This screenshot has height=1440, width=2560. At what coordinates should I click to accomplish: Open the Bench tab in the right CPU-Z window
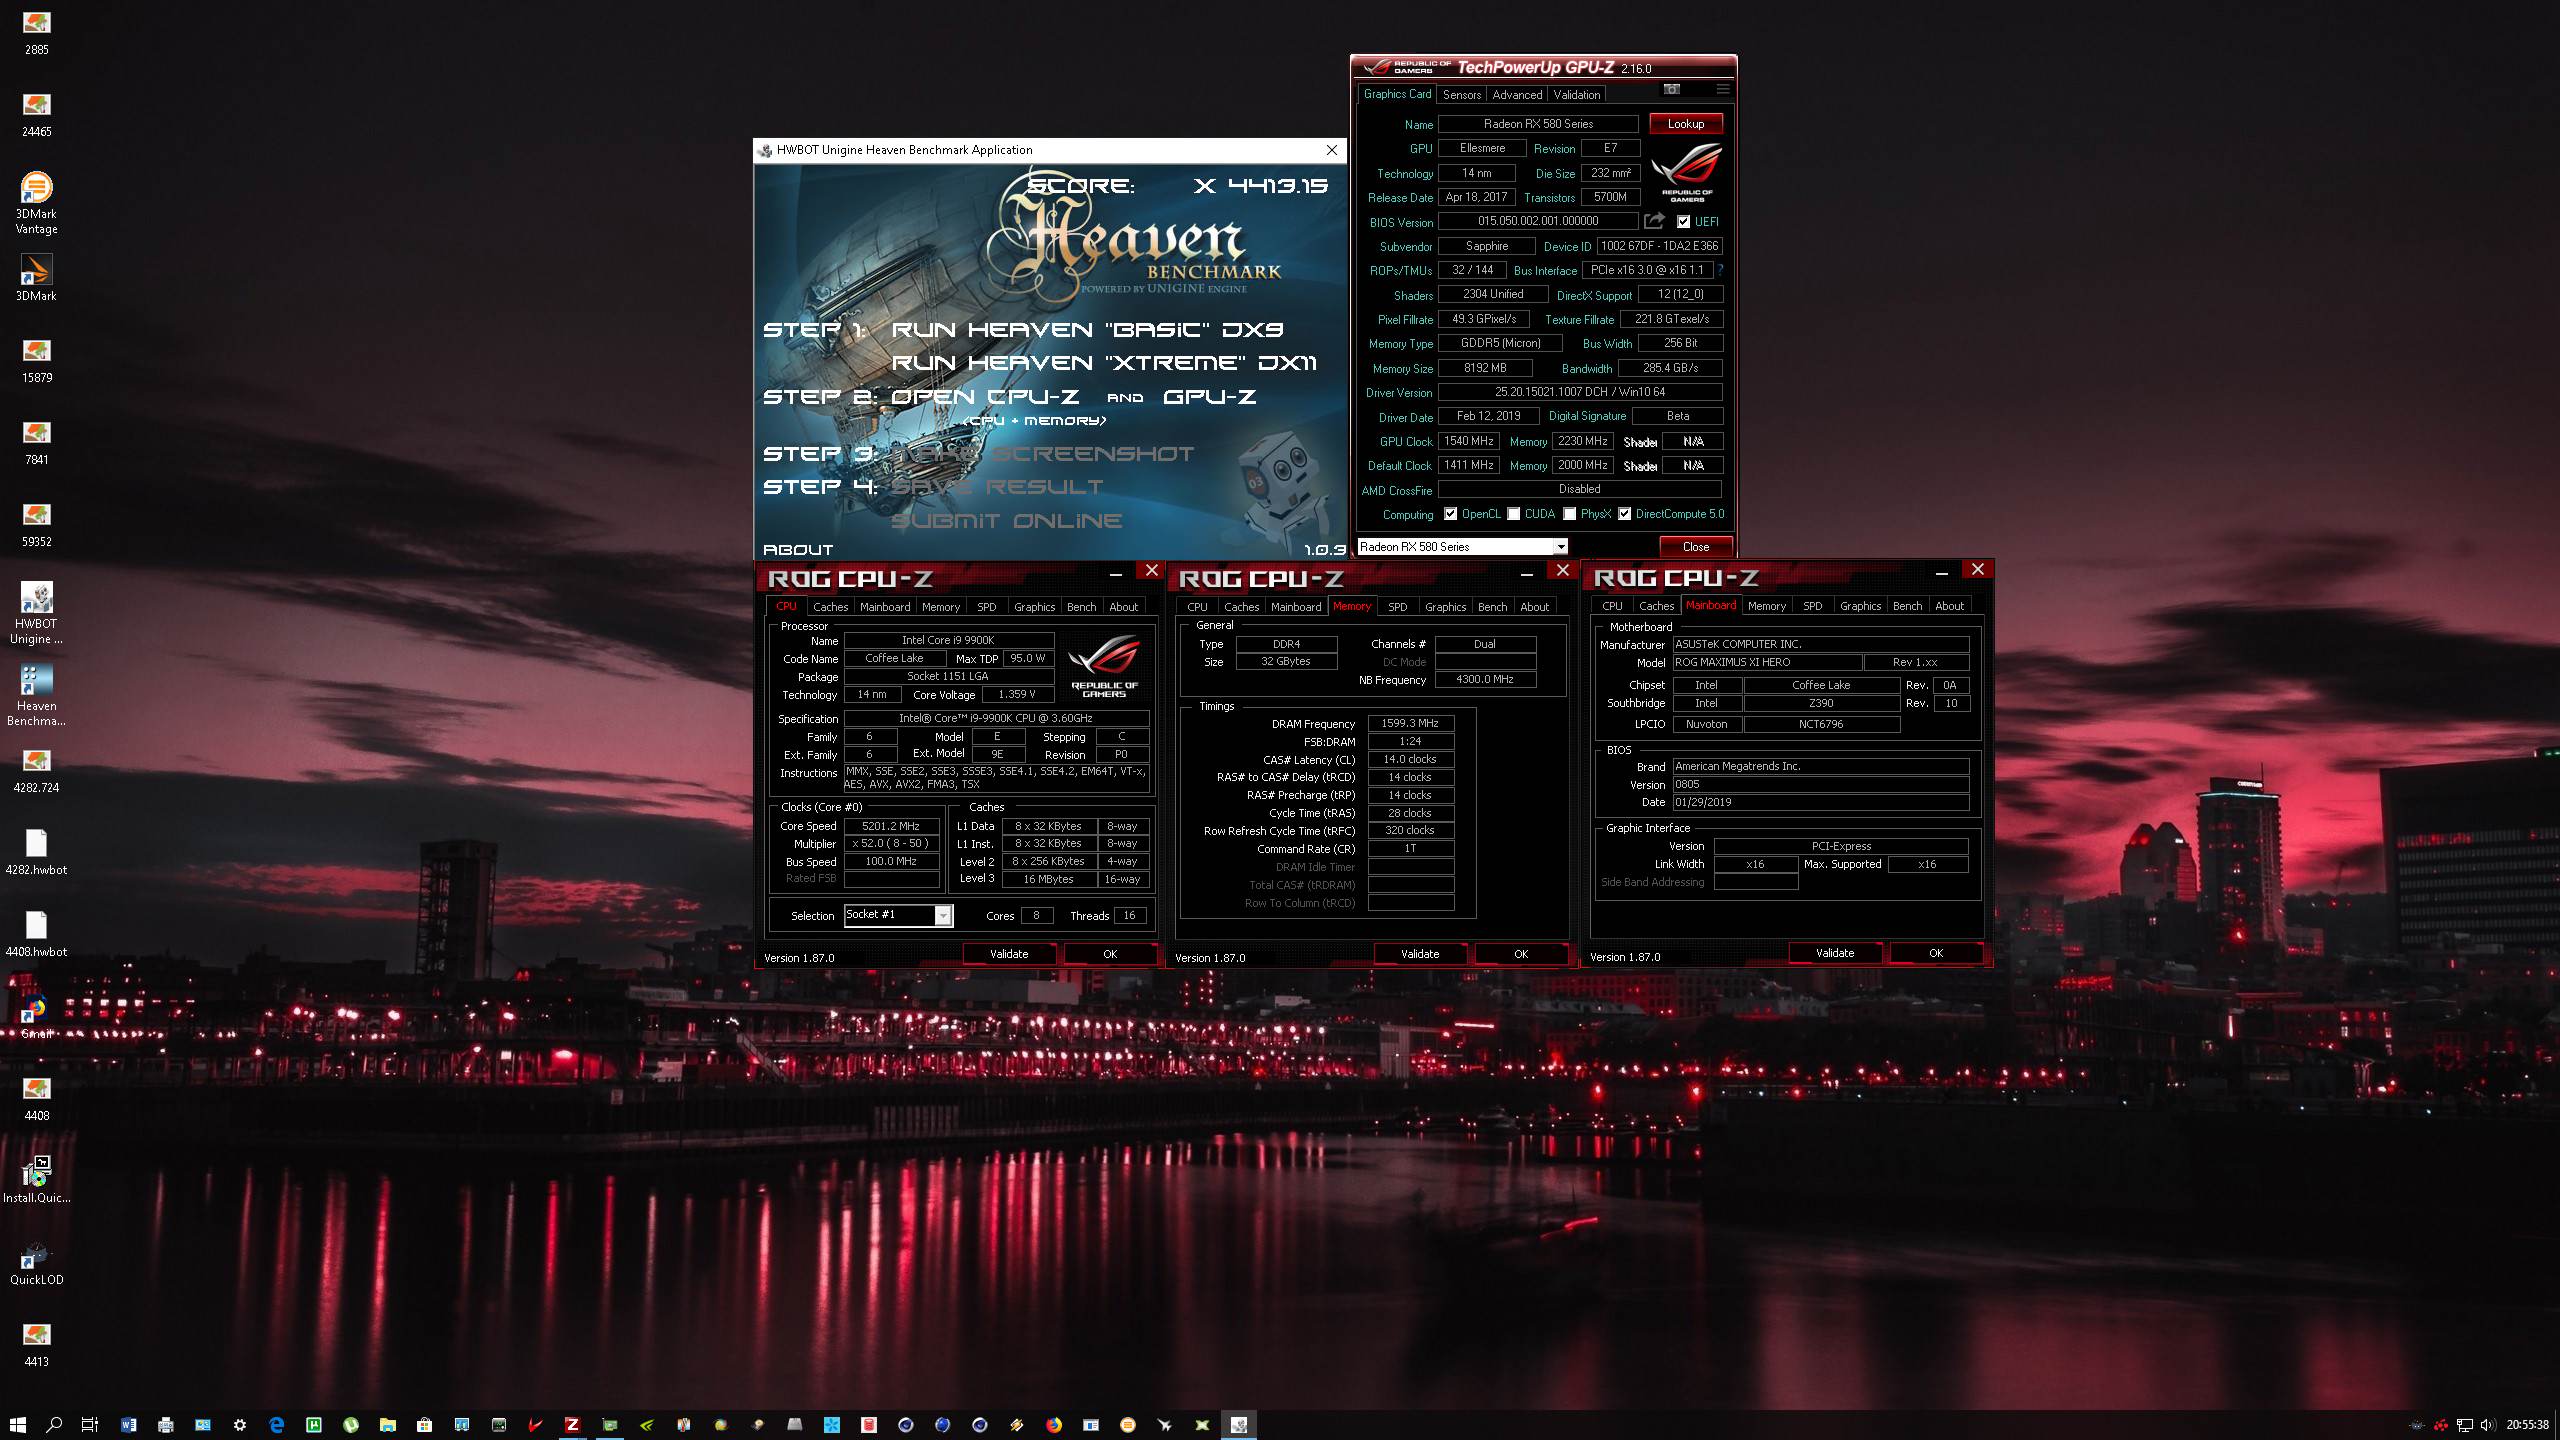pos(1907,606)
